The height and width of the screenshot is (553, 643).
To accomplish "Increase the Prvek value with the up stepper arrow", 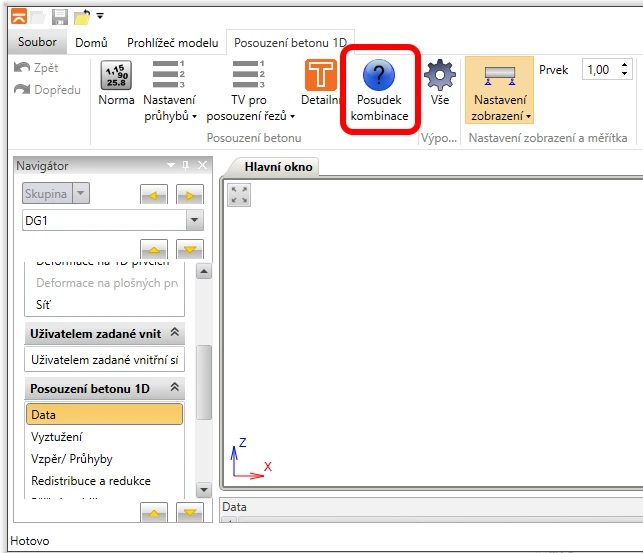I will tap(624, 65).
